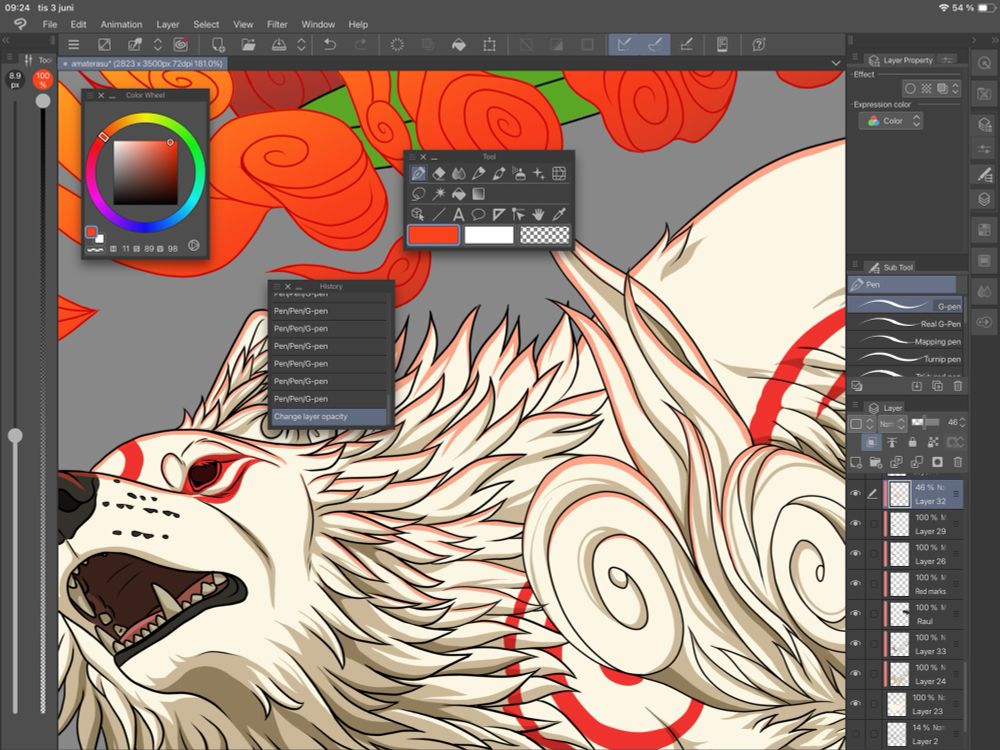Select the Text tool (A icon)
The image size is (1000, 750).
[x=458, y=214]
